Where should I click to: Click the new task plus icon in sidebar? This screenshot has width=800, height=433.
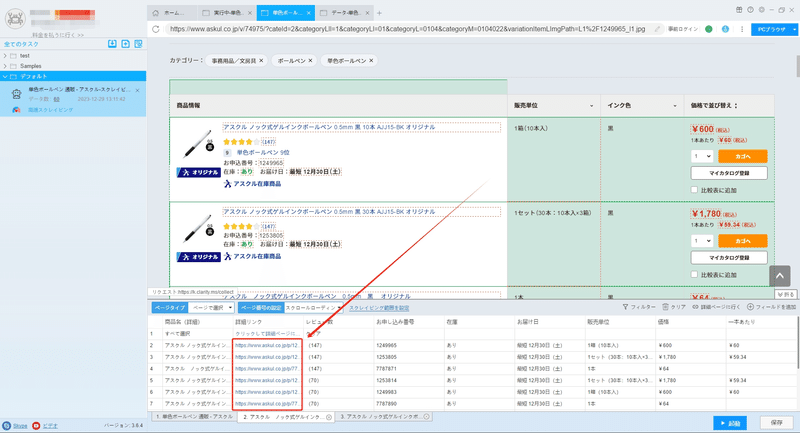pyautogui.click(x=126, y=44)
